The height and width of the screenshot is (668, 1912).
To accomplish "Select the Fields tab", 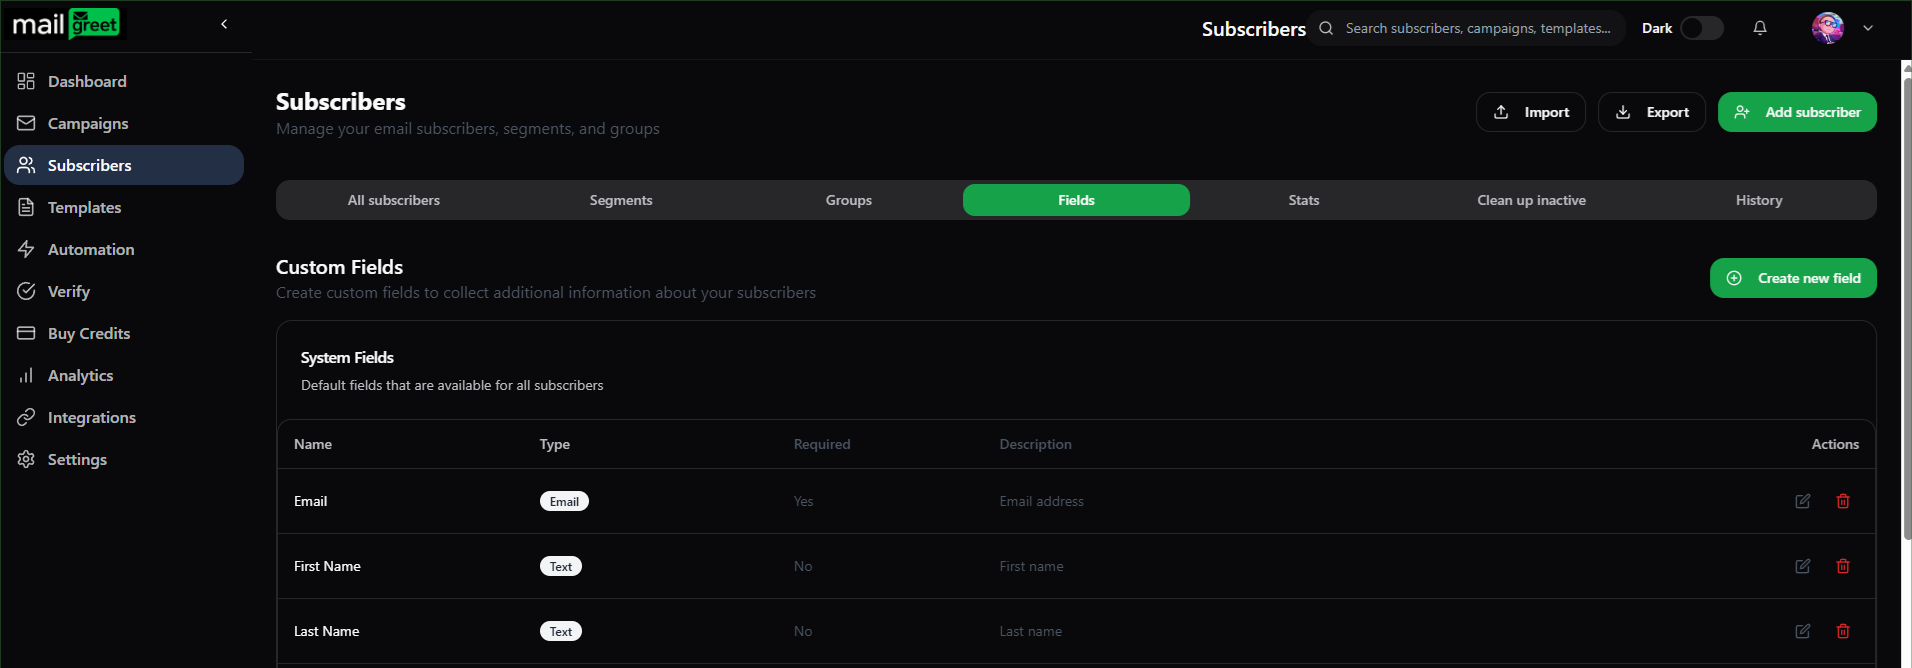I will click(1076, 200).
